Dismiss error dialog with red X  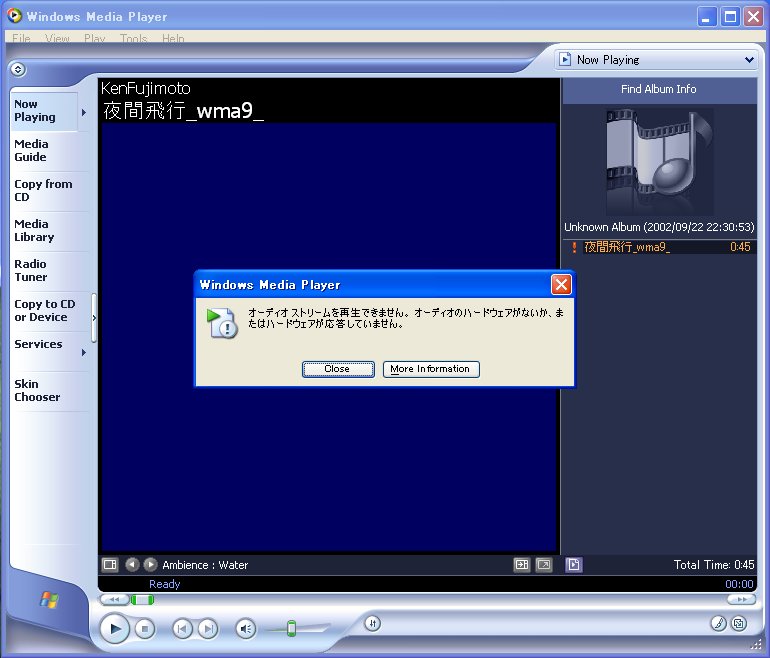(x=561, y=284)
